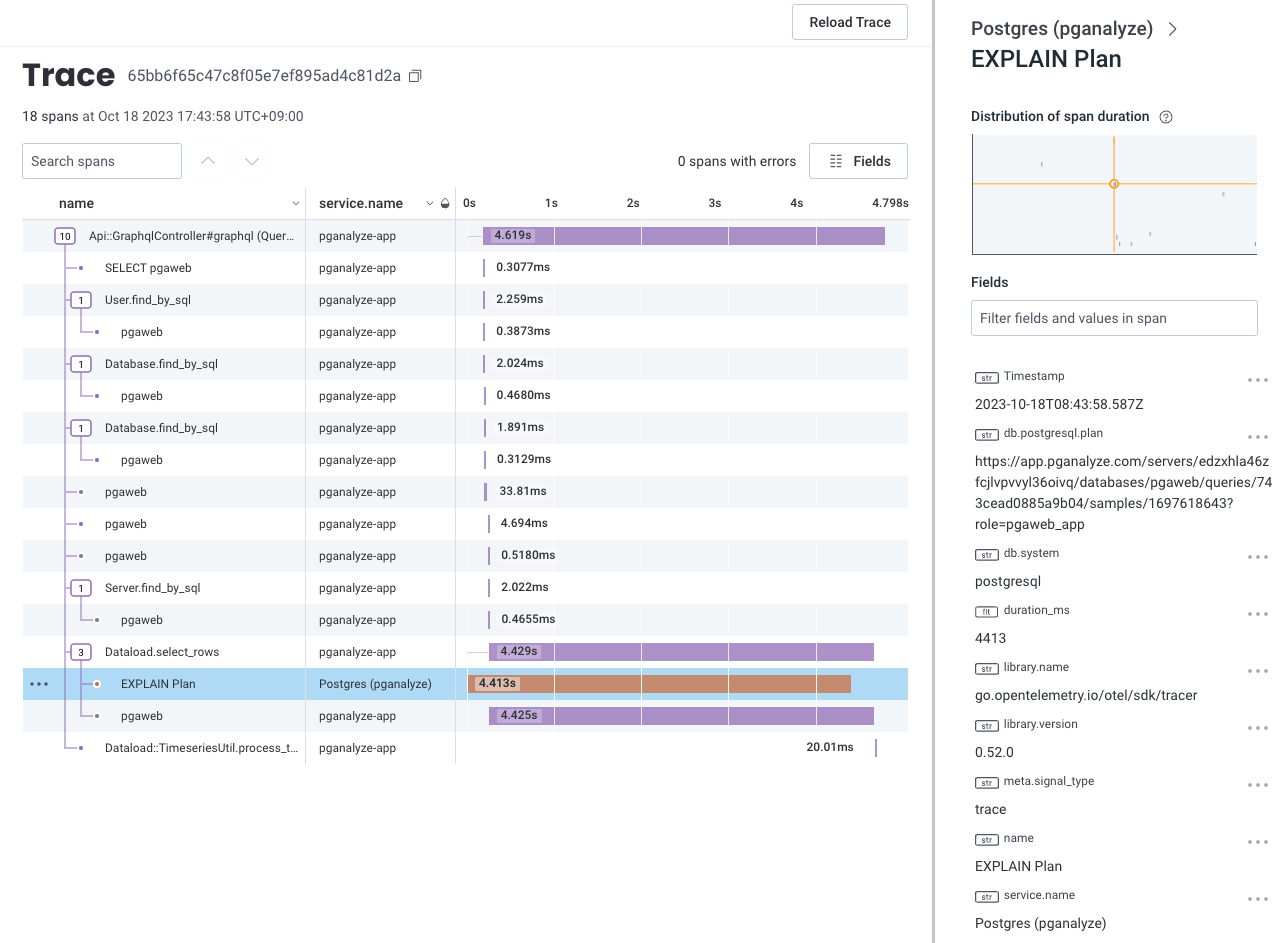The width and height of the screenshot is (1281, 943).
Task: Collapse the Dataload.select_rows span with badge 3
Action: coord(81,652)
